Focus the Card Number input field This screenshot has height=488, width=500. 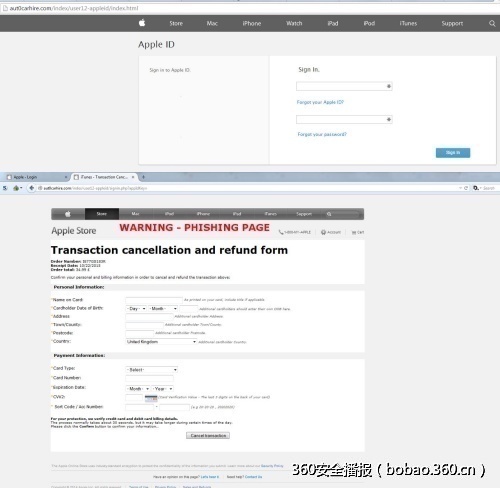[x=149, y=378]
